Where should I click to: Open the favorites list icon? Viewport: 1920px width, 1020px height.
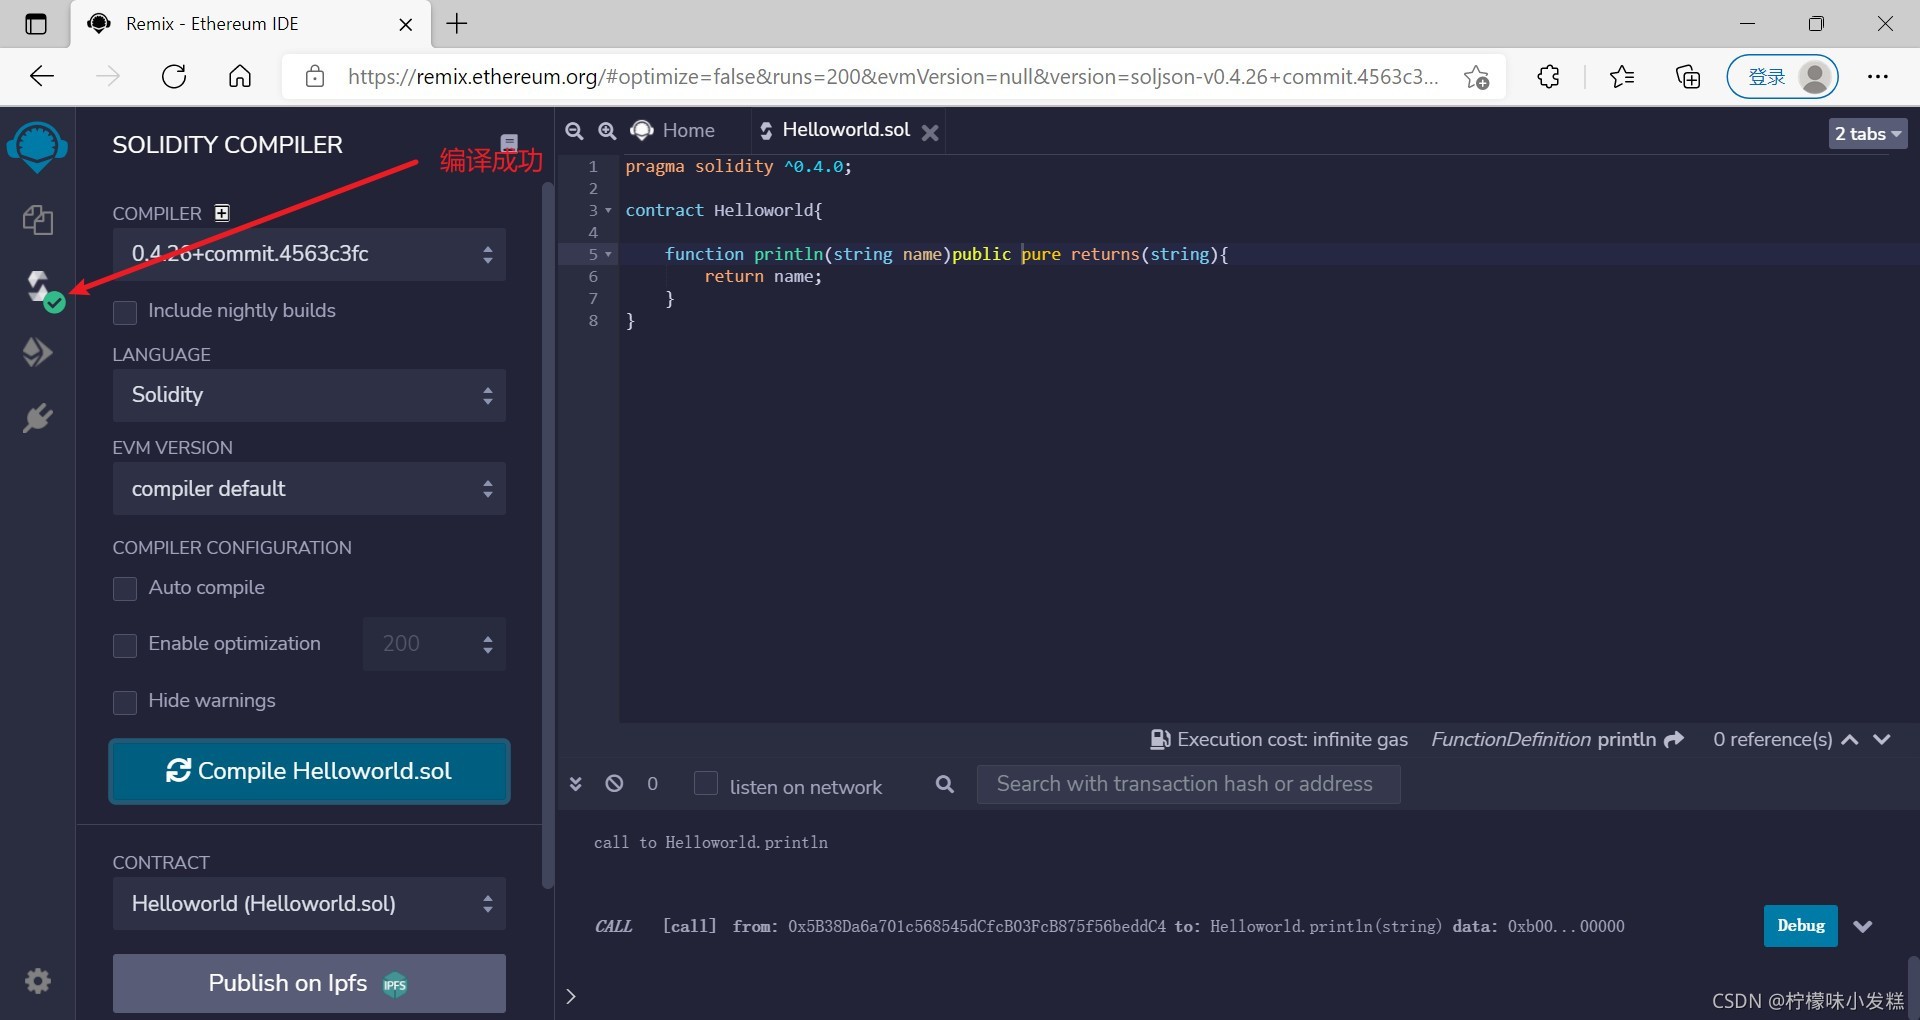pos(1622,77)
